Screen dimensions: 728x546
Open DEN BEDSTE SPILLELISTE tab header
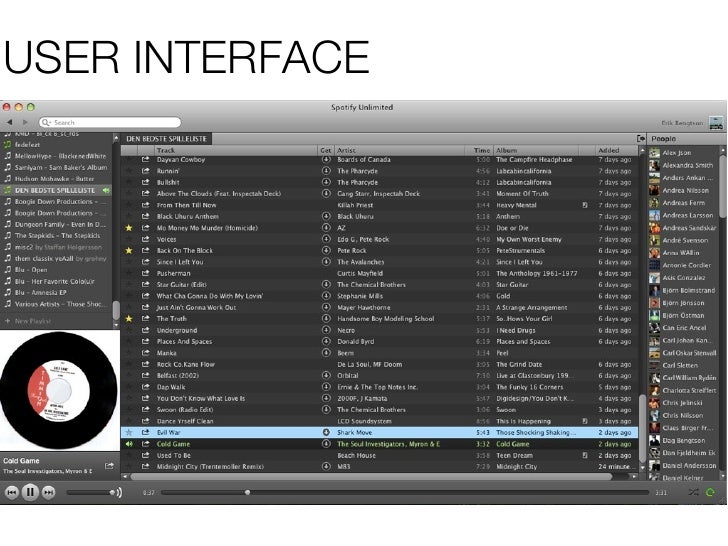point(166,139)
